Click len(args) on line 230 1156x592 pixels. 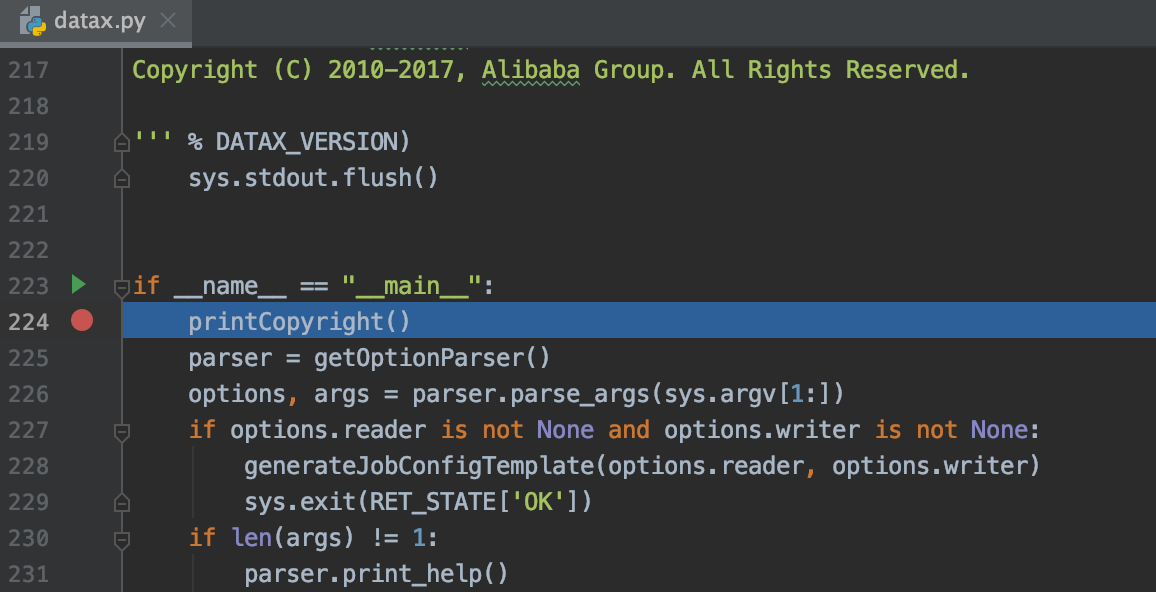293,538
